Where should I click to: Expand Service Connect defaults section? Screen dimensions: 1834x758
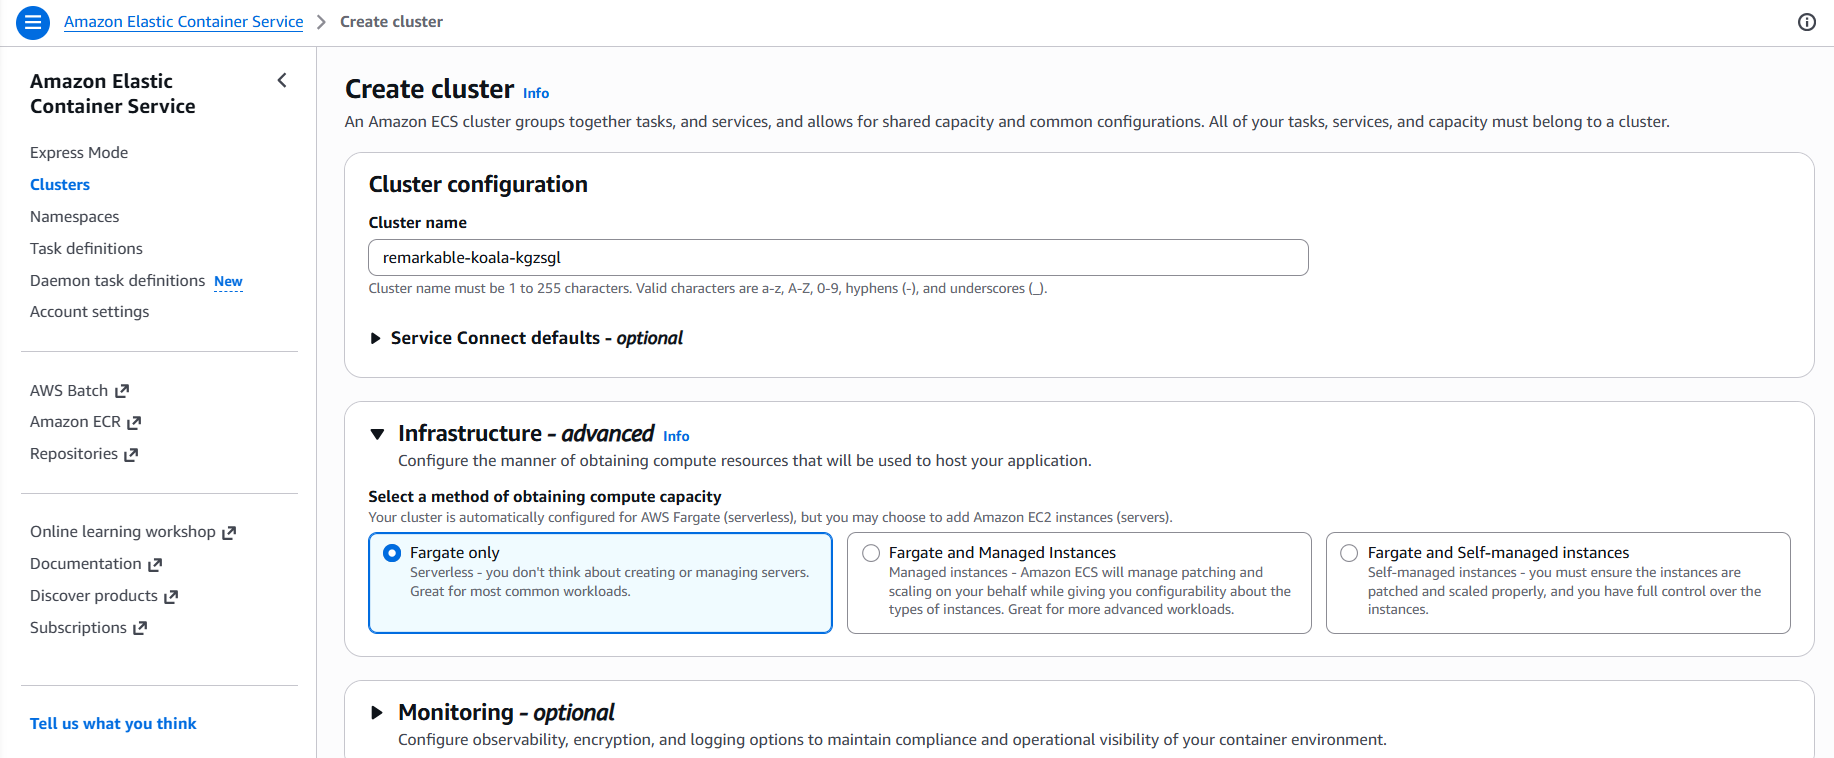pyautogui.click(x=376, y=338)
